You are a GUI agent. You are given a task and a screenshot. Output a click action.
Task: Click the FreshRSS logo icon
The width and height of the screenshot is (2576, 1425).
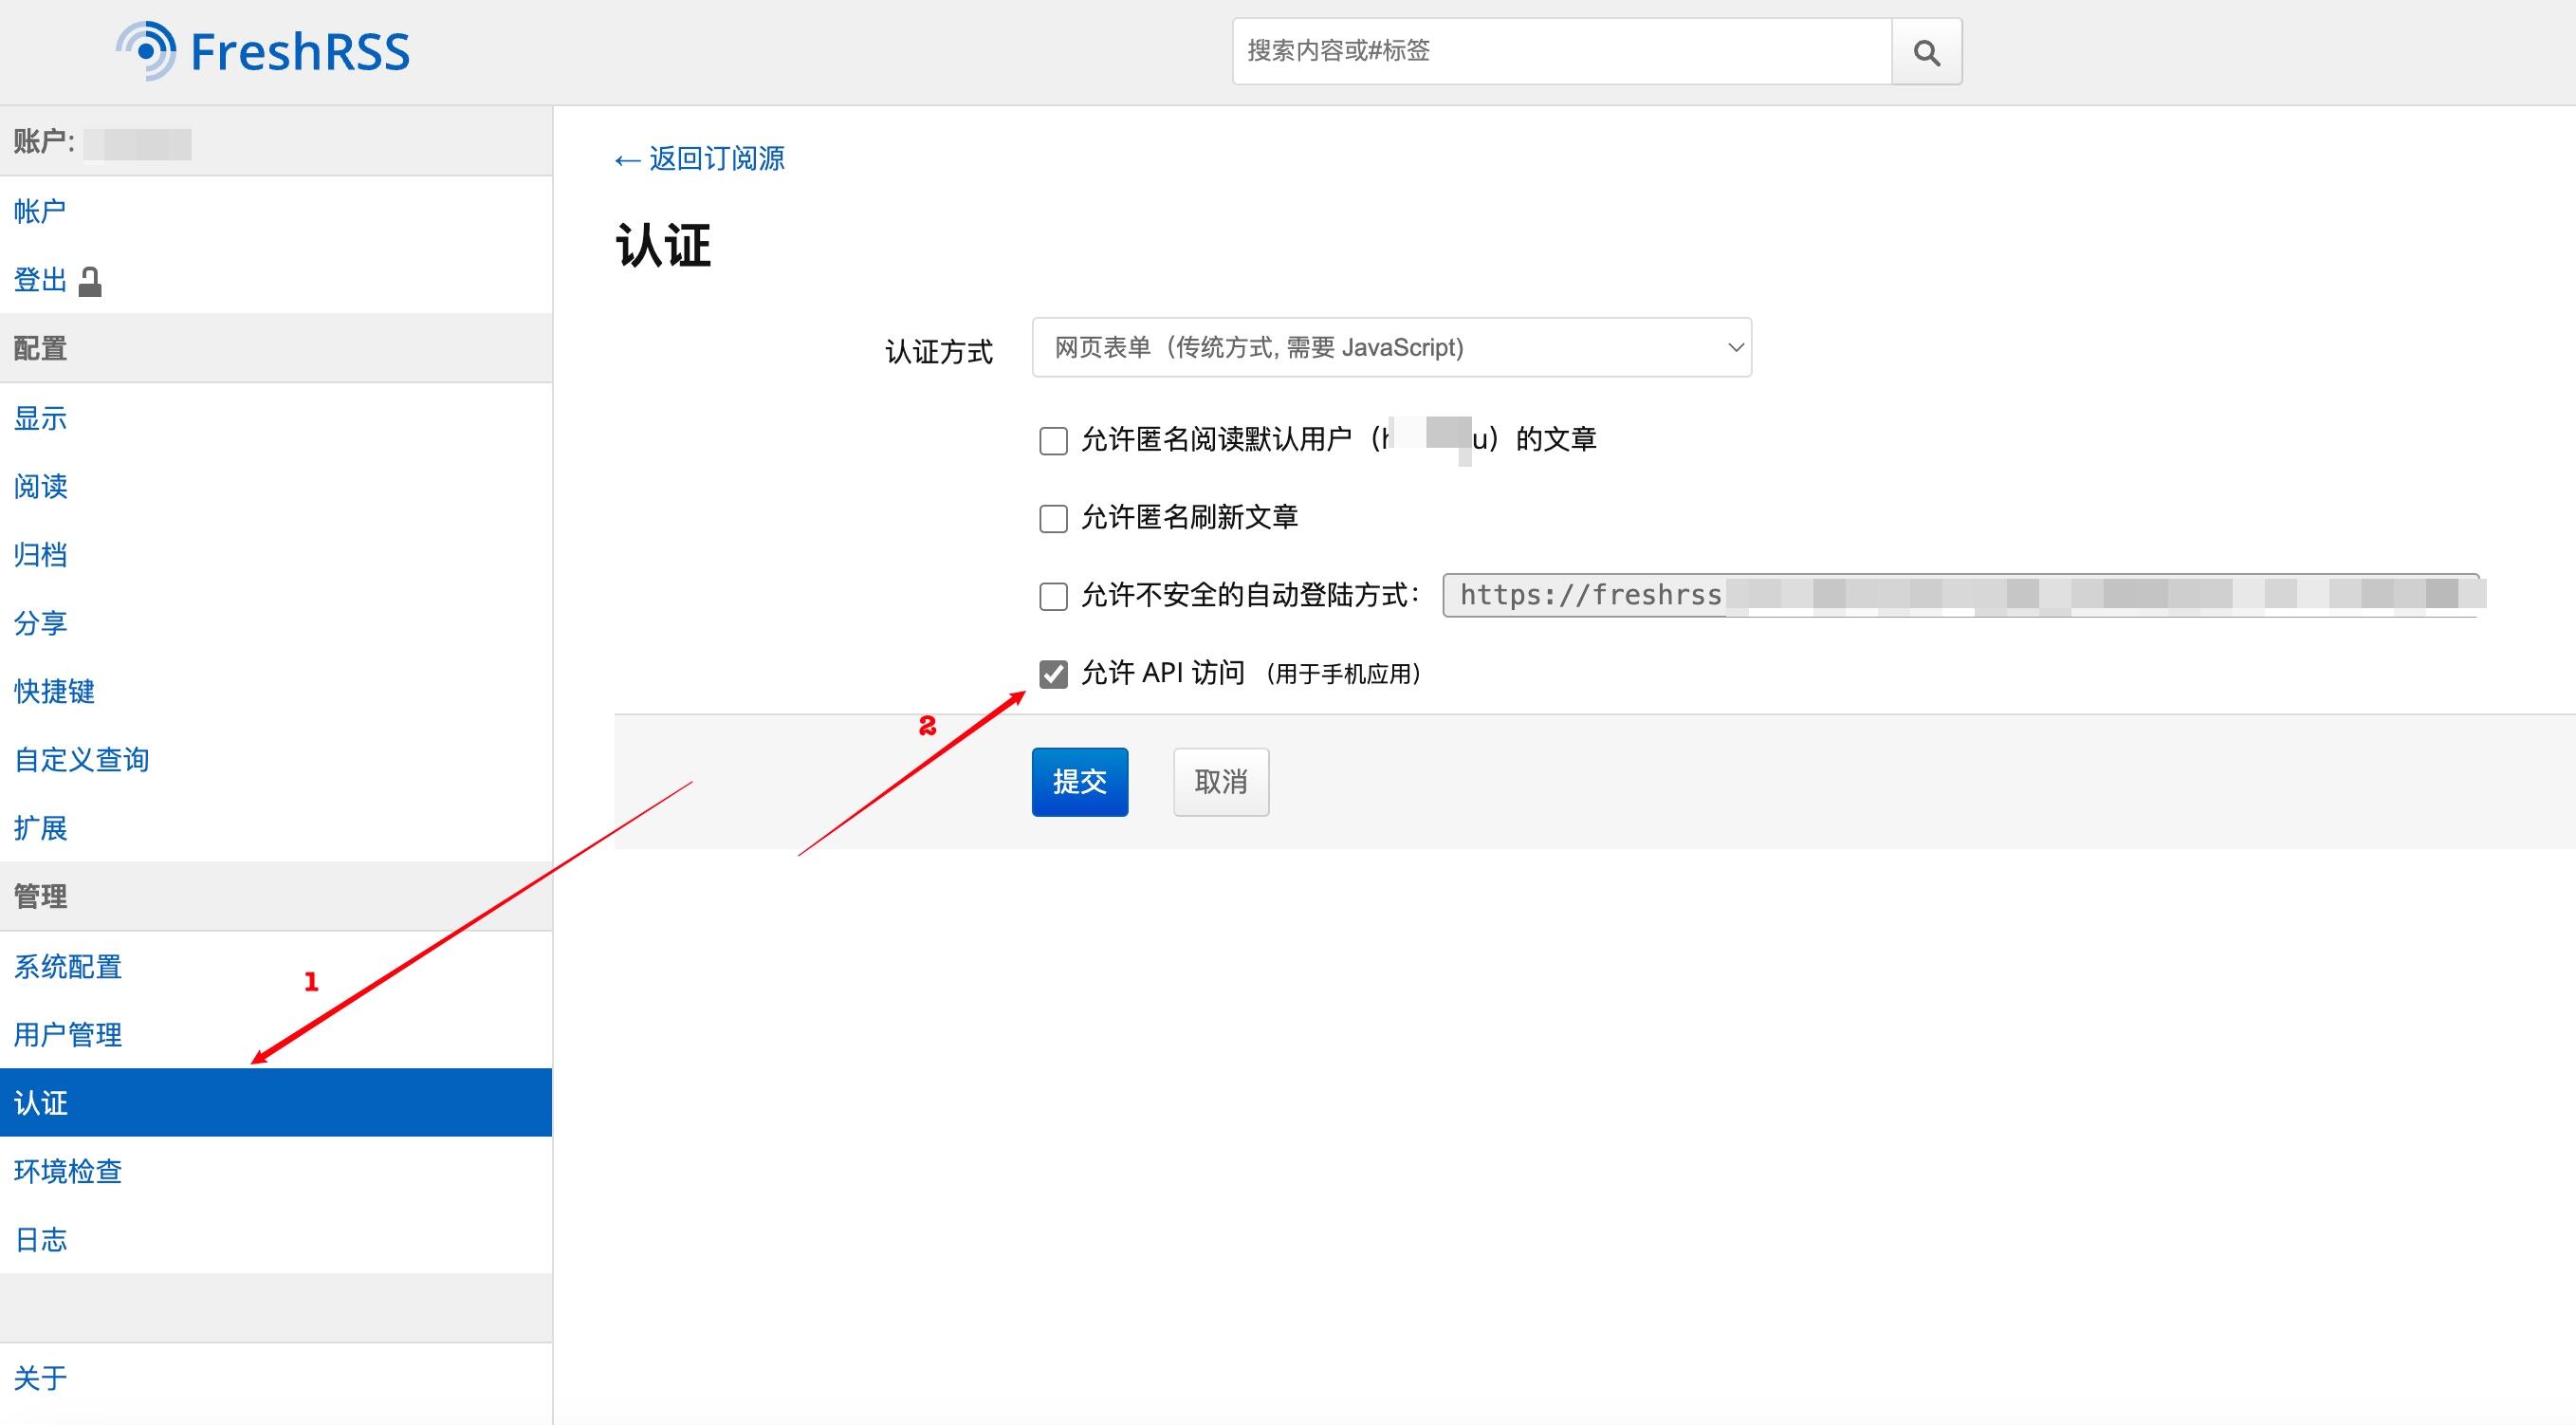pos(147,51)
